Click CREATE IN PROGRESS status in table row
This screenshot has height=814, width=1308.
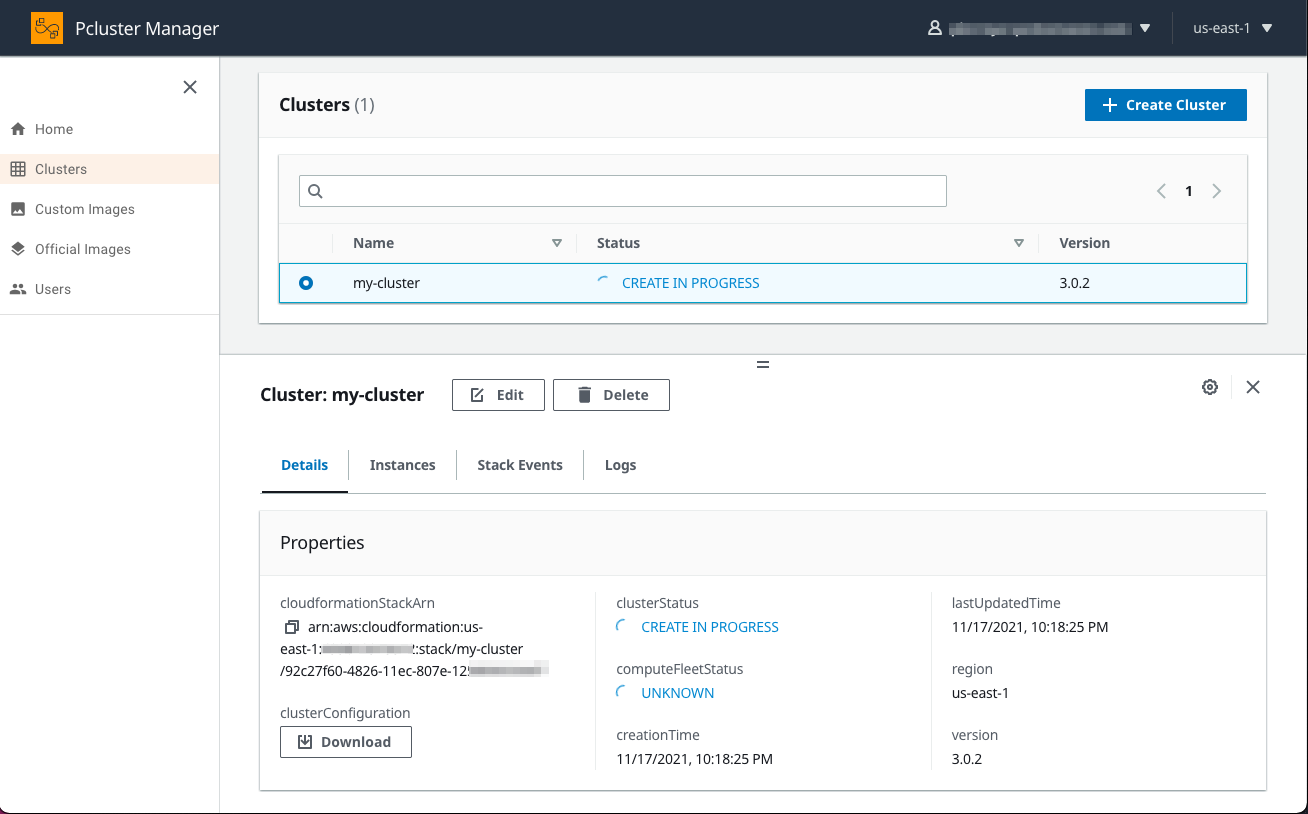click(x=690, y=283)
